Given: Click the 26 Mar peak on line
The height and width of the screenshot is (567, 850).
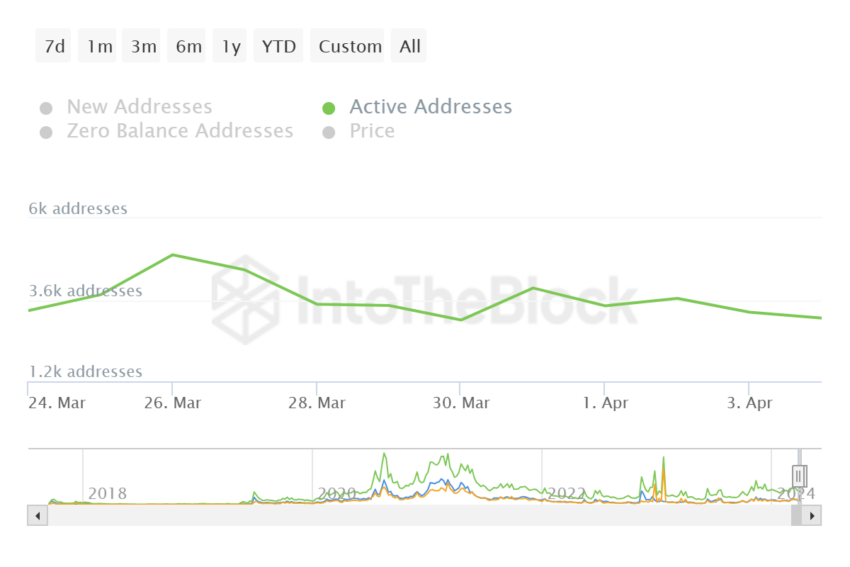Looking at the screenshot, I should (x=173, y=255).
